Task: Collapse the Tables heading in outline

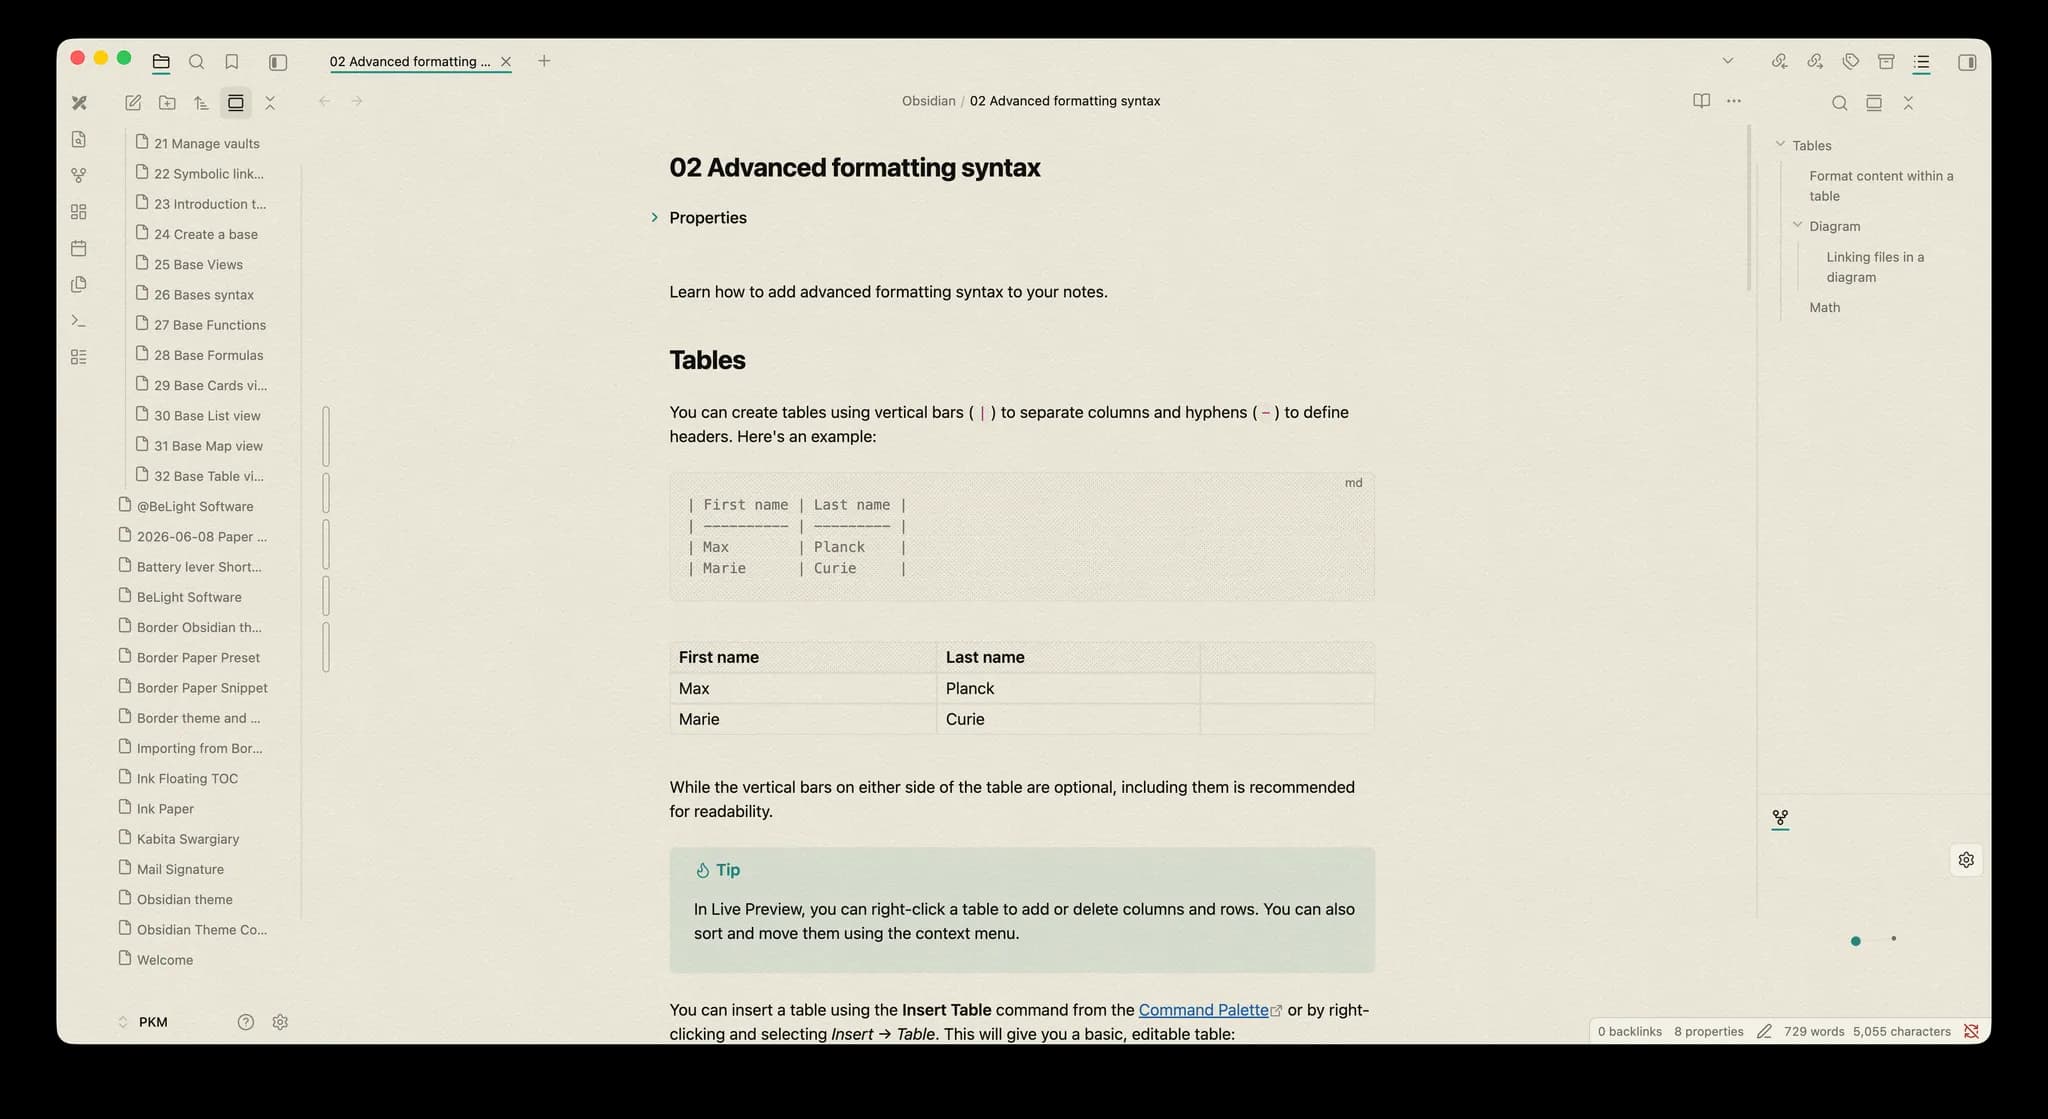Action: tap(1780, 145)
